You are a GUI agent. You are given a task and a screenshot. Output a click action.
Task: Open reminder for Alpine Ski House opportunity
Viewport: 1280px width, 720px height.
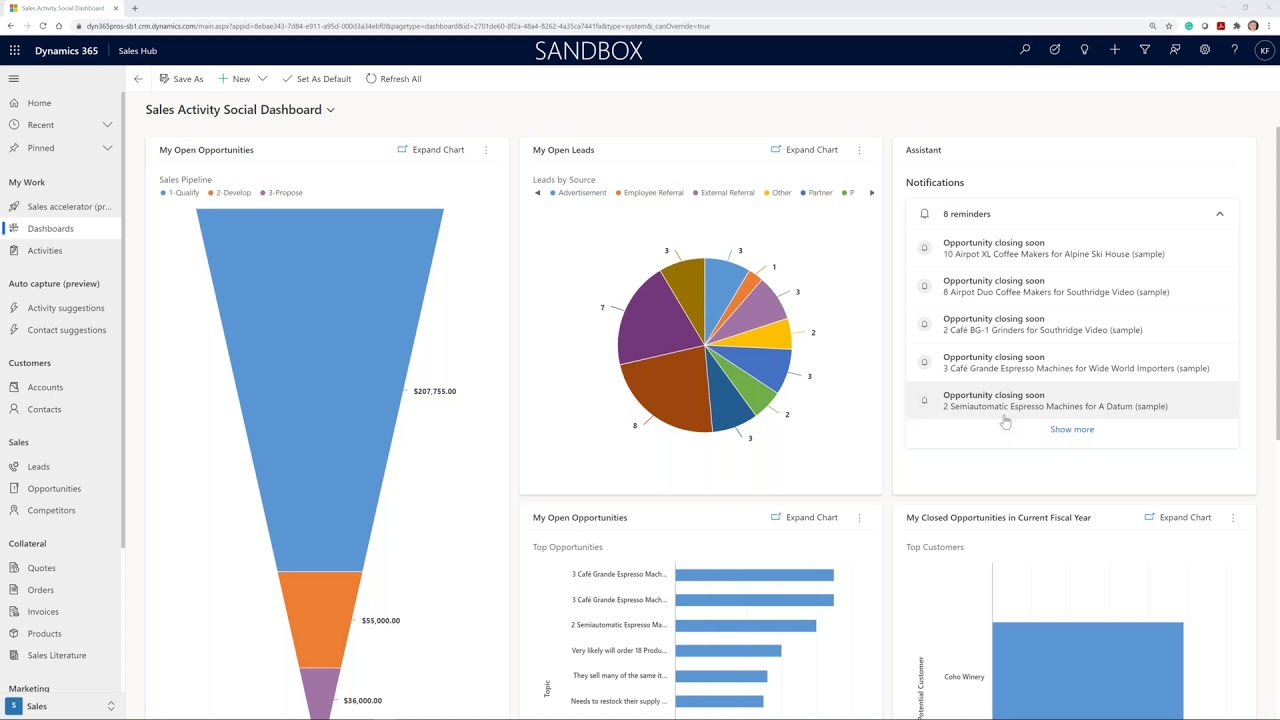(1072, 248)
